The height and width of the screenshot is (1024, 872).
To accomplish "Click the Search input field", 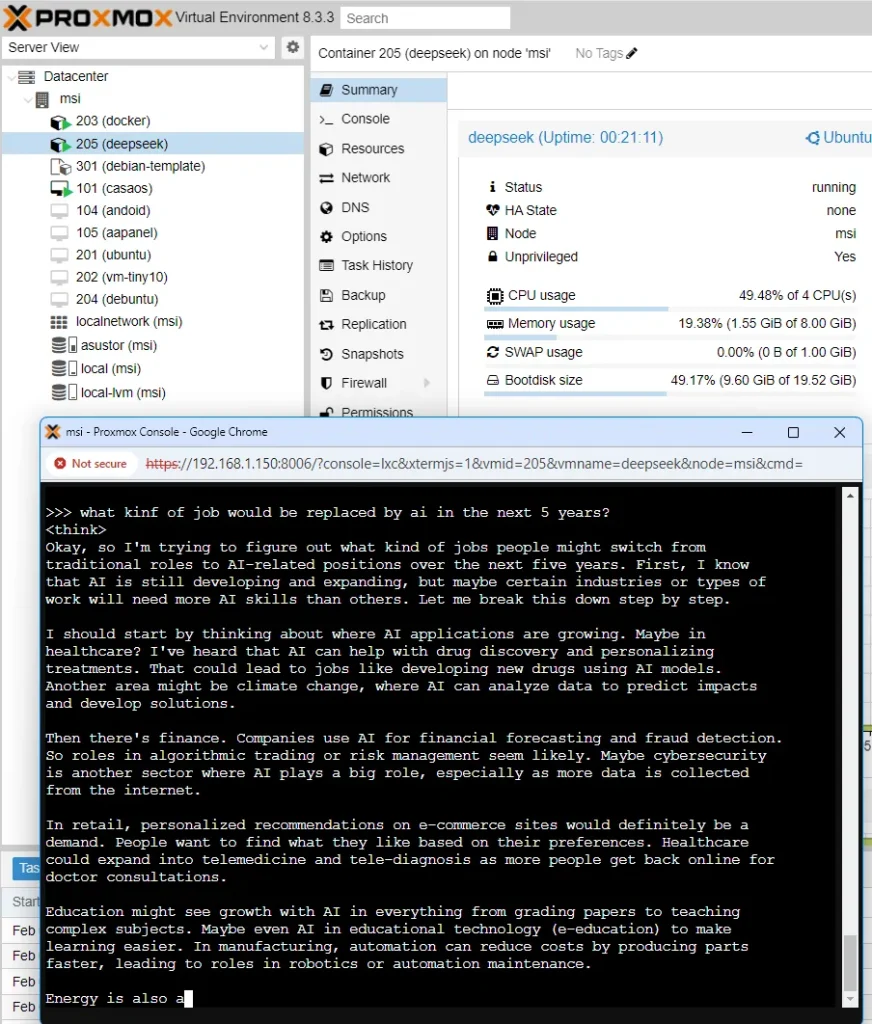I will [x=425, y=18].
